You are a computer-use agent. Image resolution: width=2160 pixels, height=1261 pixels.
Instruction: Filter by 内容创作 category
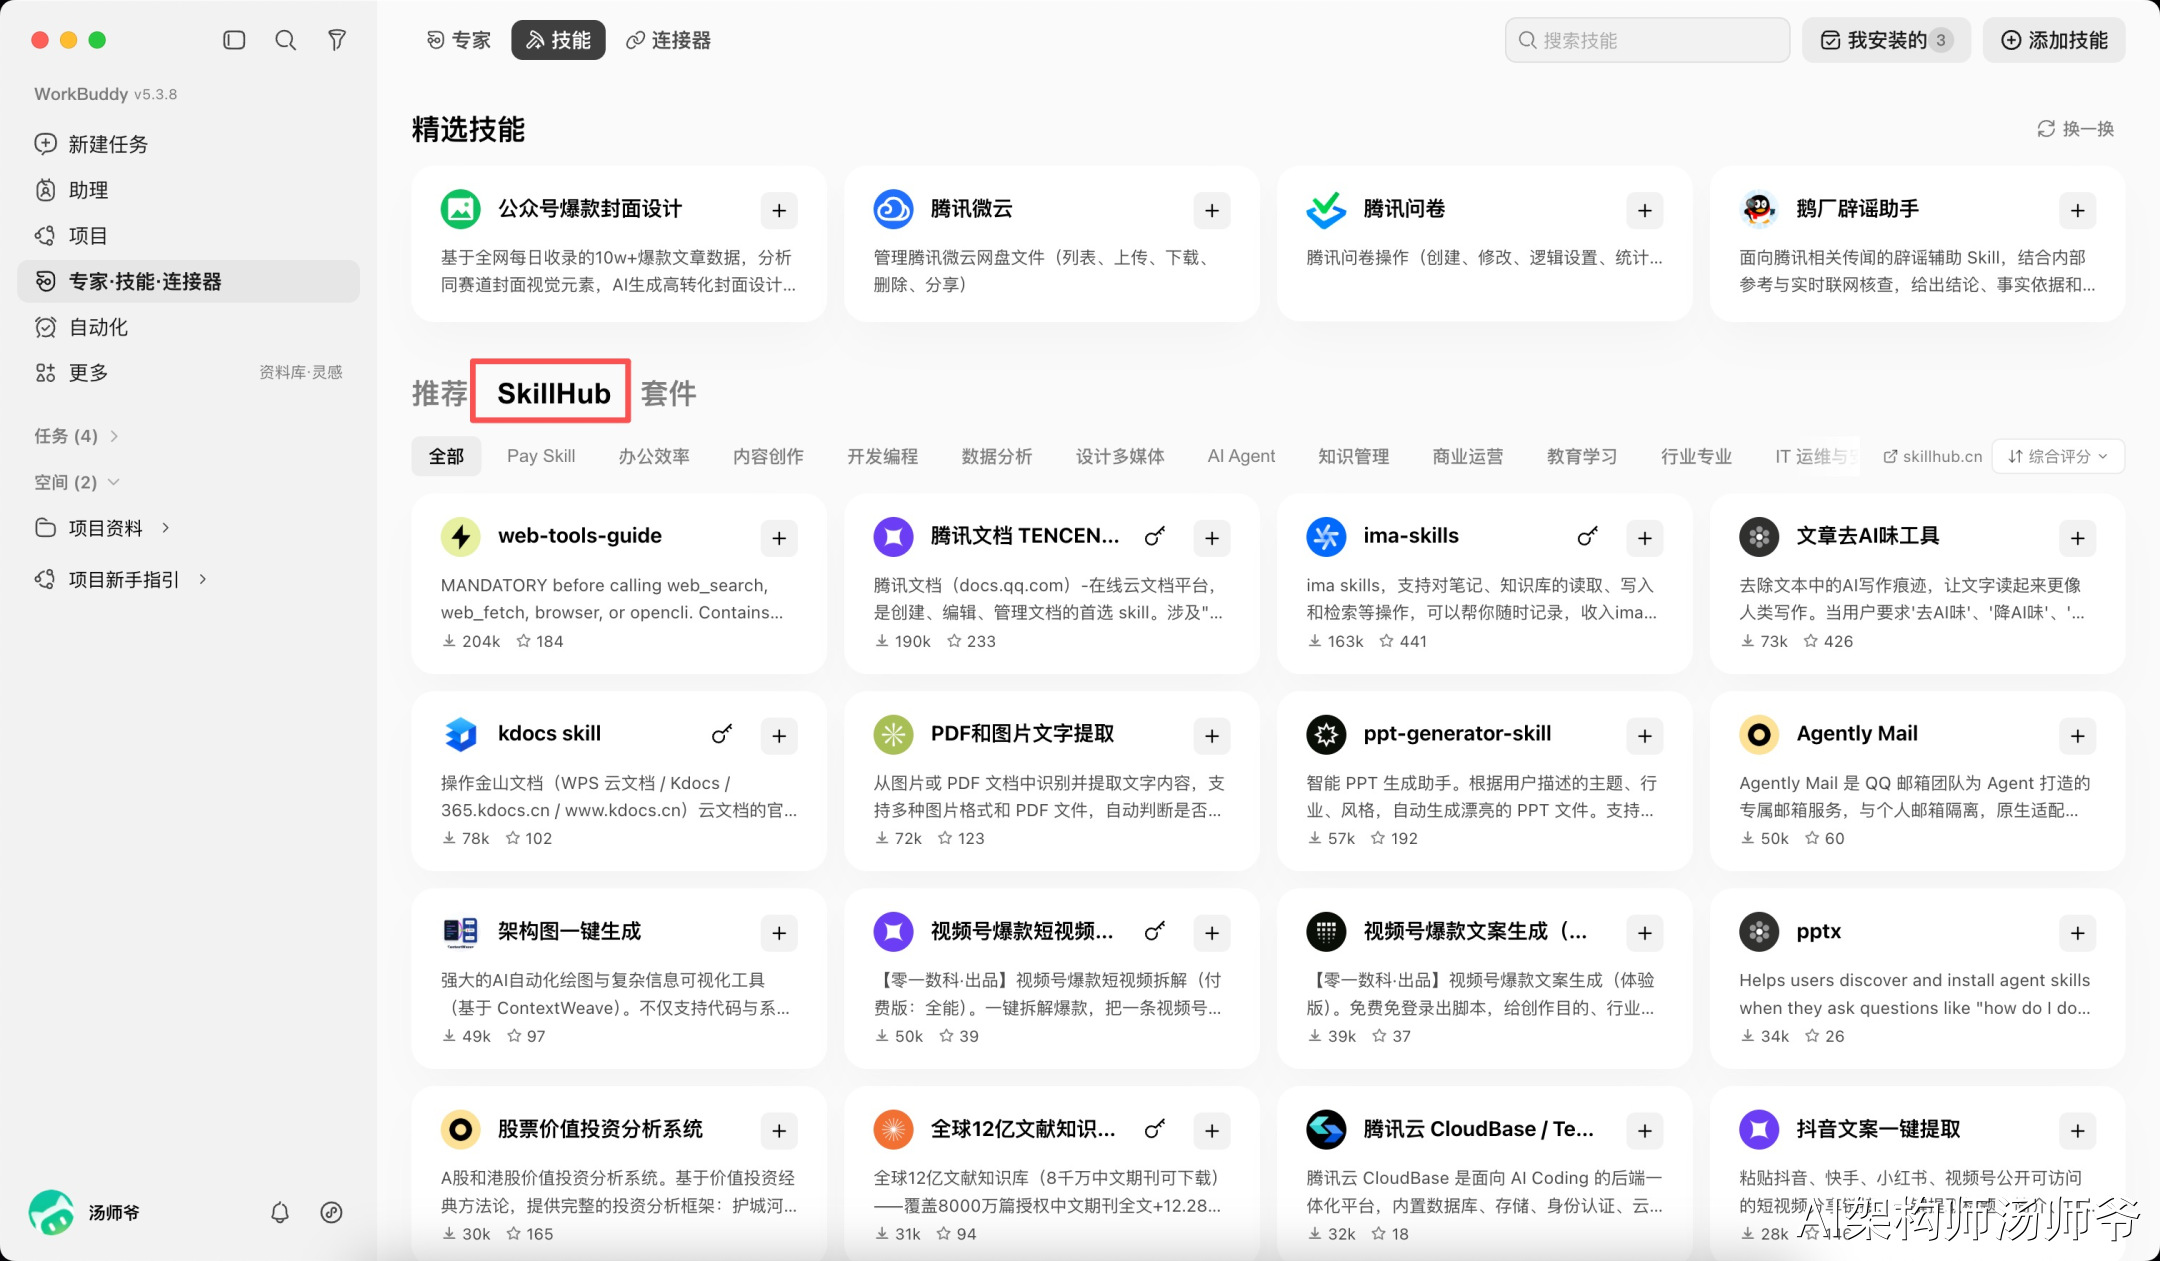(x=768, y=456)
